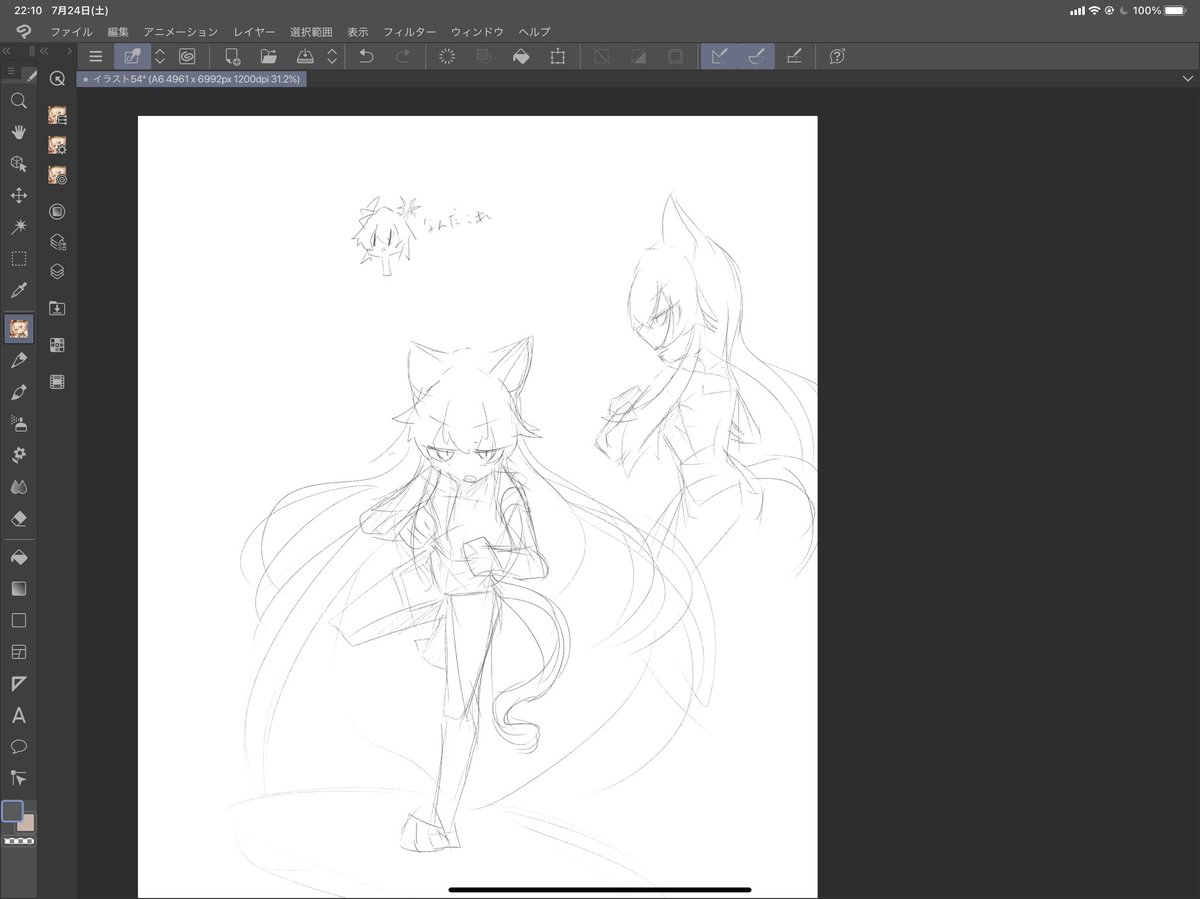
Task: Select the Balloon speech bubble tool
Action: (x=18, y=747)
